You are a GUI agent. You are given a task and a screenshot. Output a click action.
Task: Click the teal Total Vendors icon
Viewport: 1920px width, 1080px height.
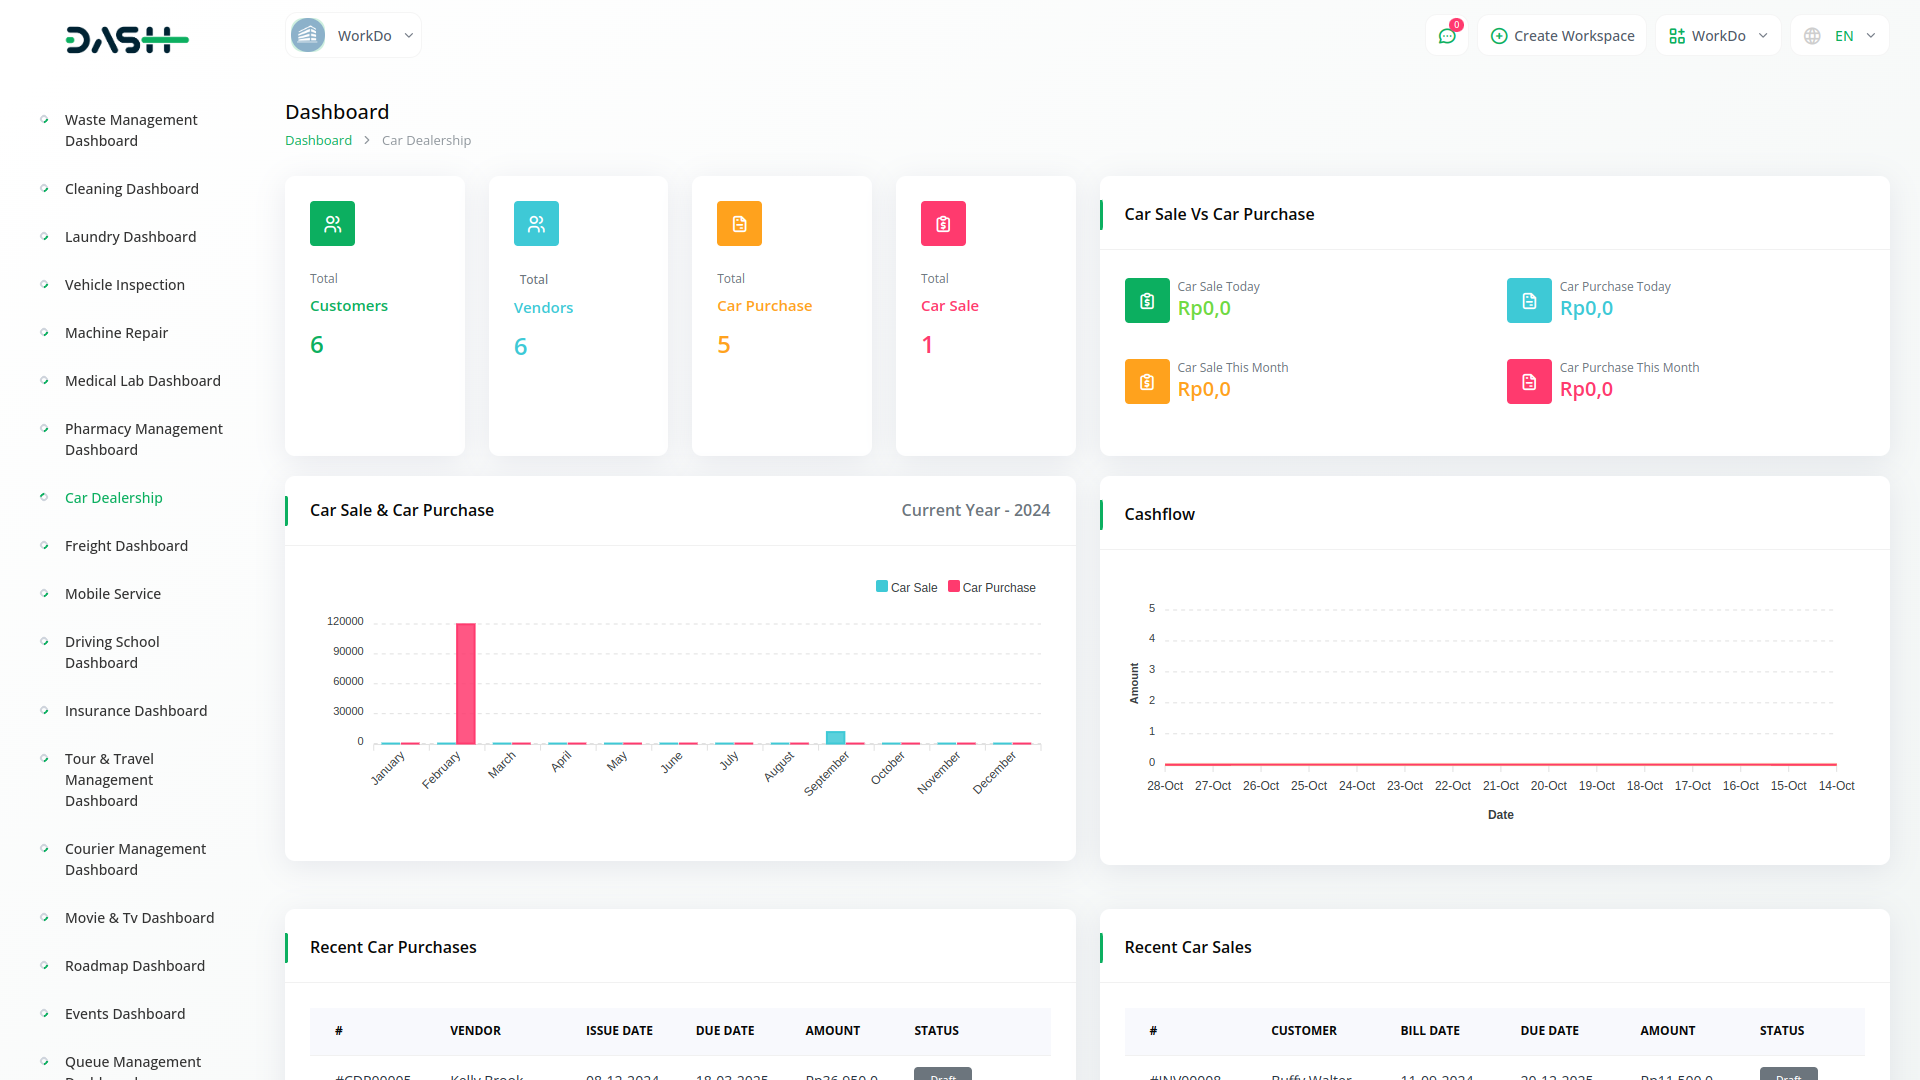[x=536, y=224]
